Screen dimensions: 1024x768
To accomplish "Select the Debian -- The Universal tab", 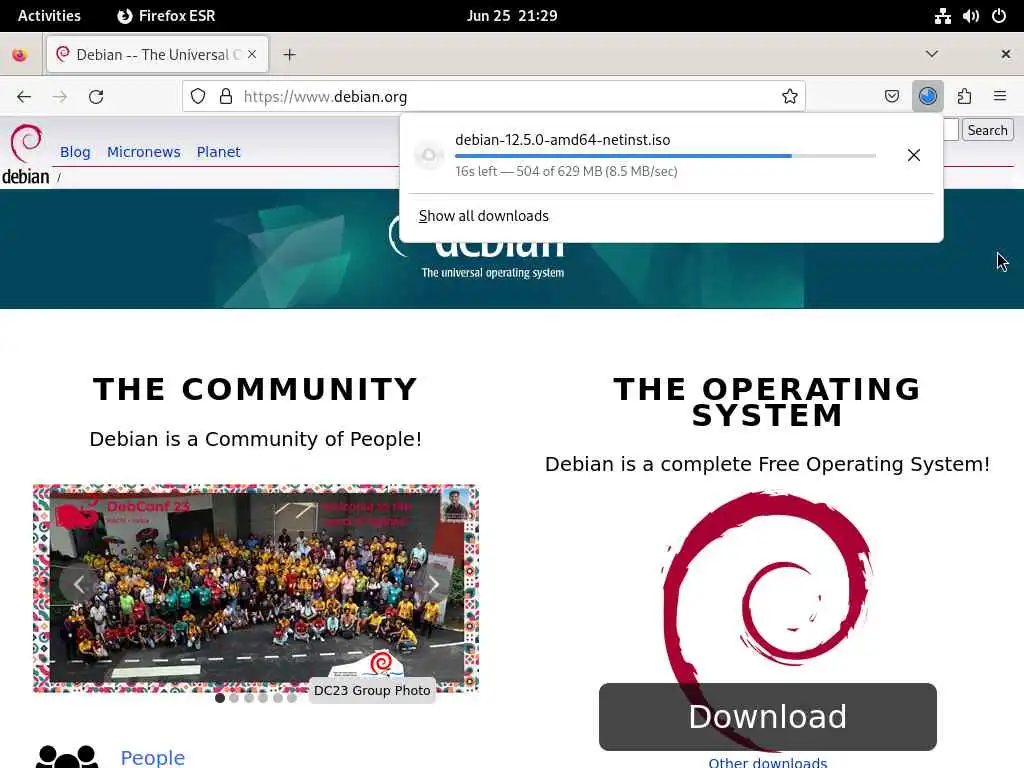I will (157, 55).
